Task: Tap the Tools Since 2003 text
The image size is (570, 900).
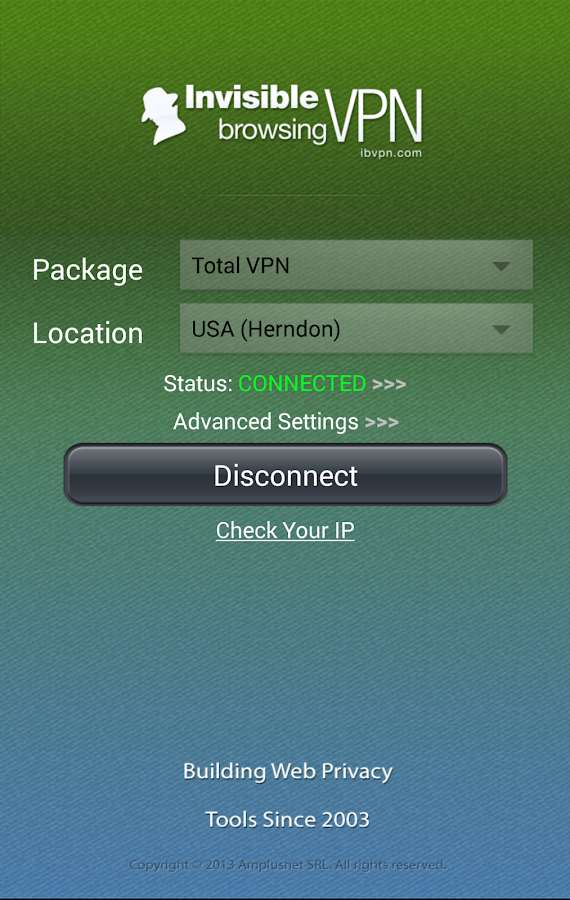Action: 288,820
